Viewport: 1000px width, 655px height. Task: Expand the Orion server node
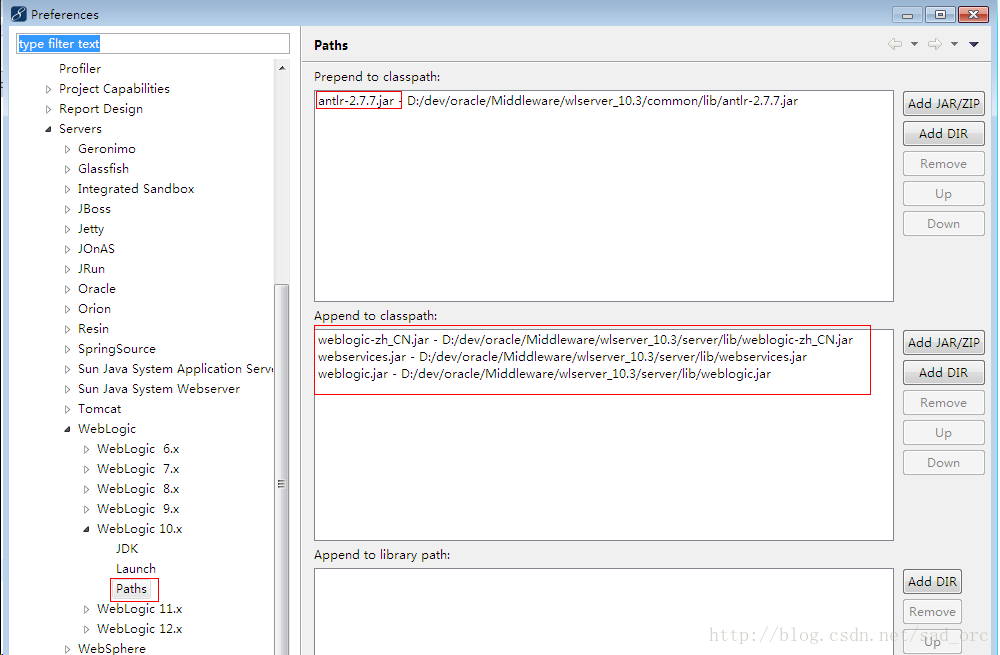coord(68,309)
